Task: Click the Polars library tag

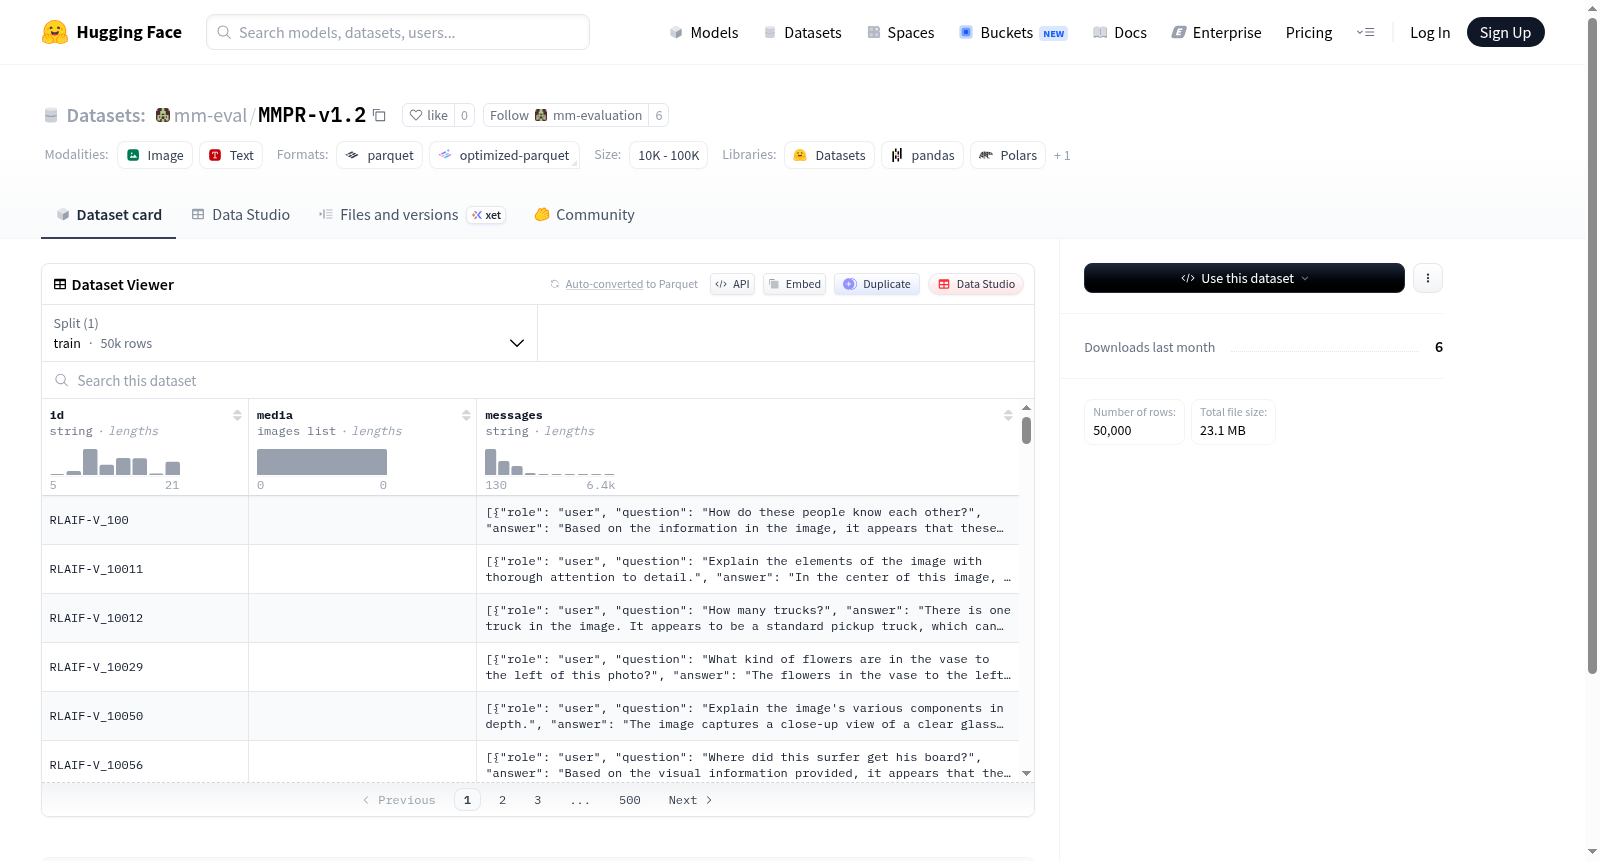Action: point(1008,155)
